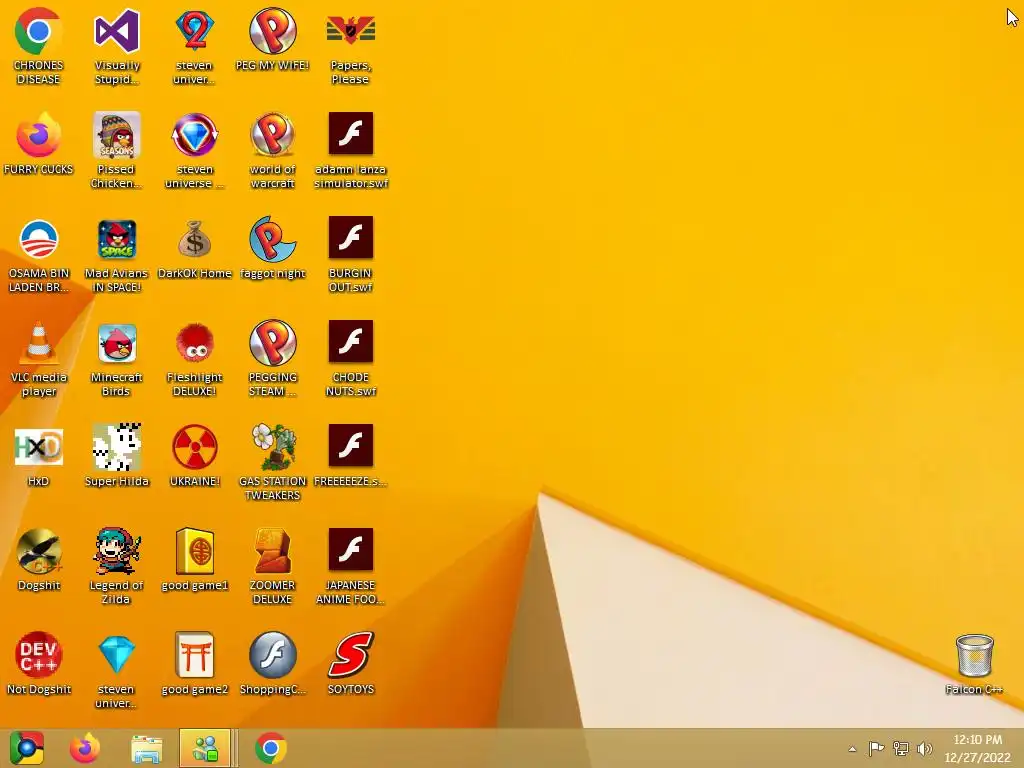Open the HxD hex editor shortcut

point(39,456)
